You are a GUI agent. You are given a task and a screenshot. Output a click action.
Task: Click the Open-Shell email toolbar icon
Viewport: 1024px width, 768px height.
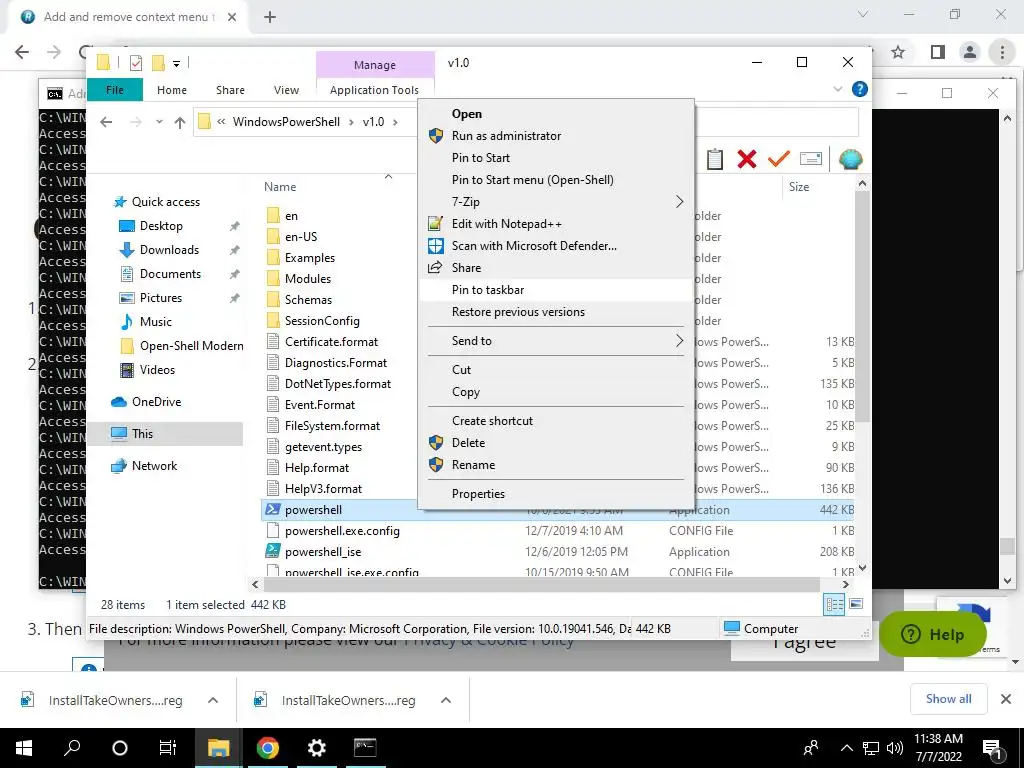(810, 159)
